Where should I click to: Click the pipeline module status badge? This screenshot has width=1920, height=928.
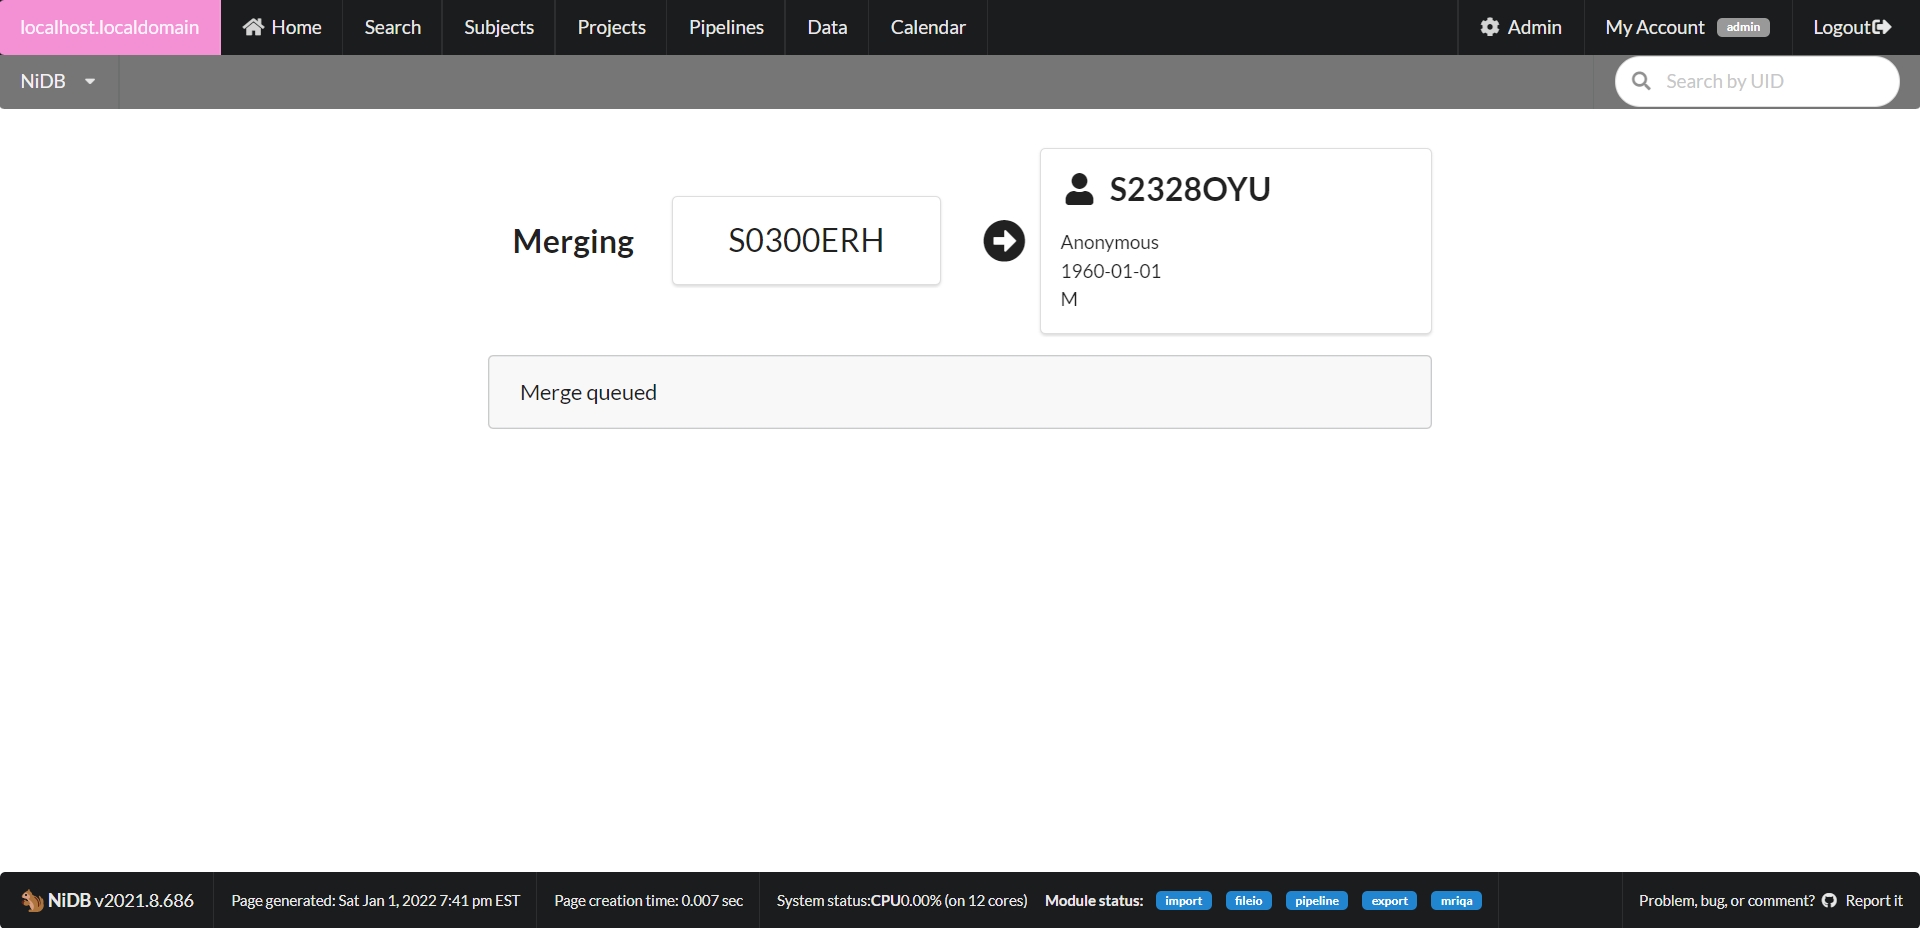[1316, 901]
